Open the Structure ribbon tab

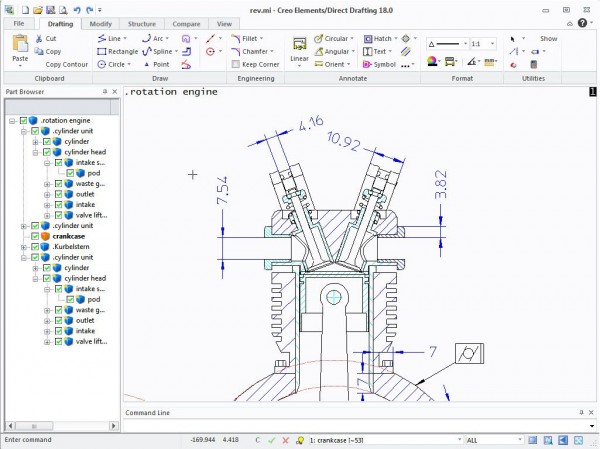[x=142, y=22]
